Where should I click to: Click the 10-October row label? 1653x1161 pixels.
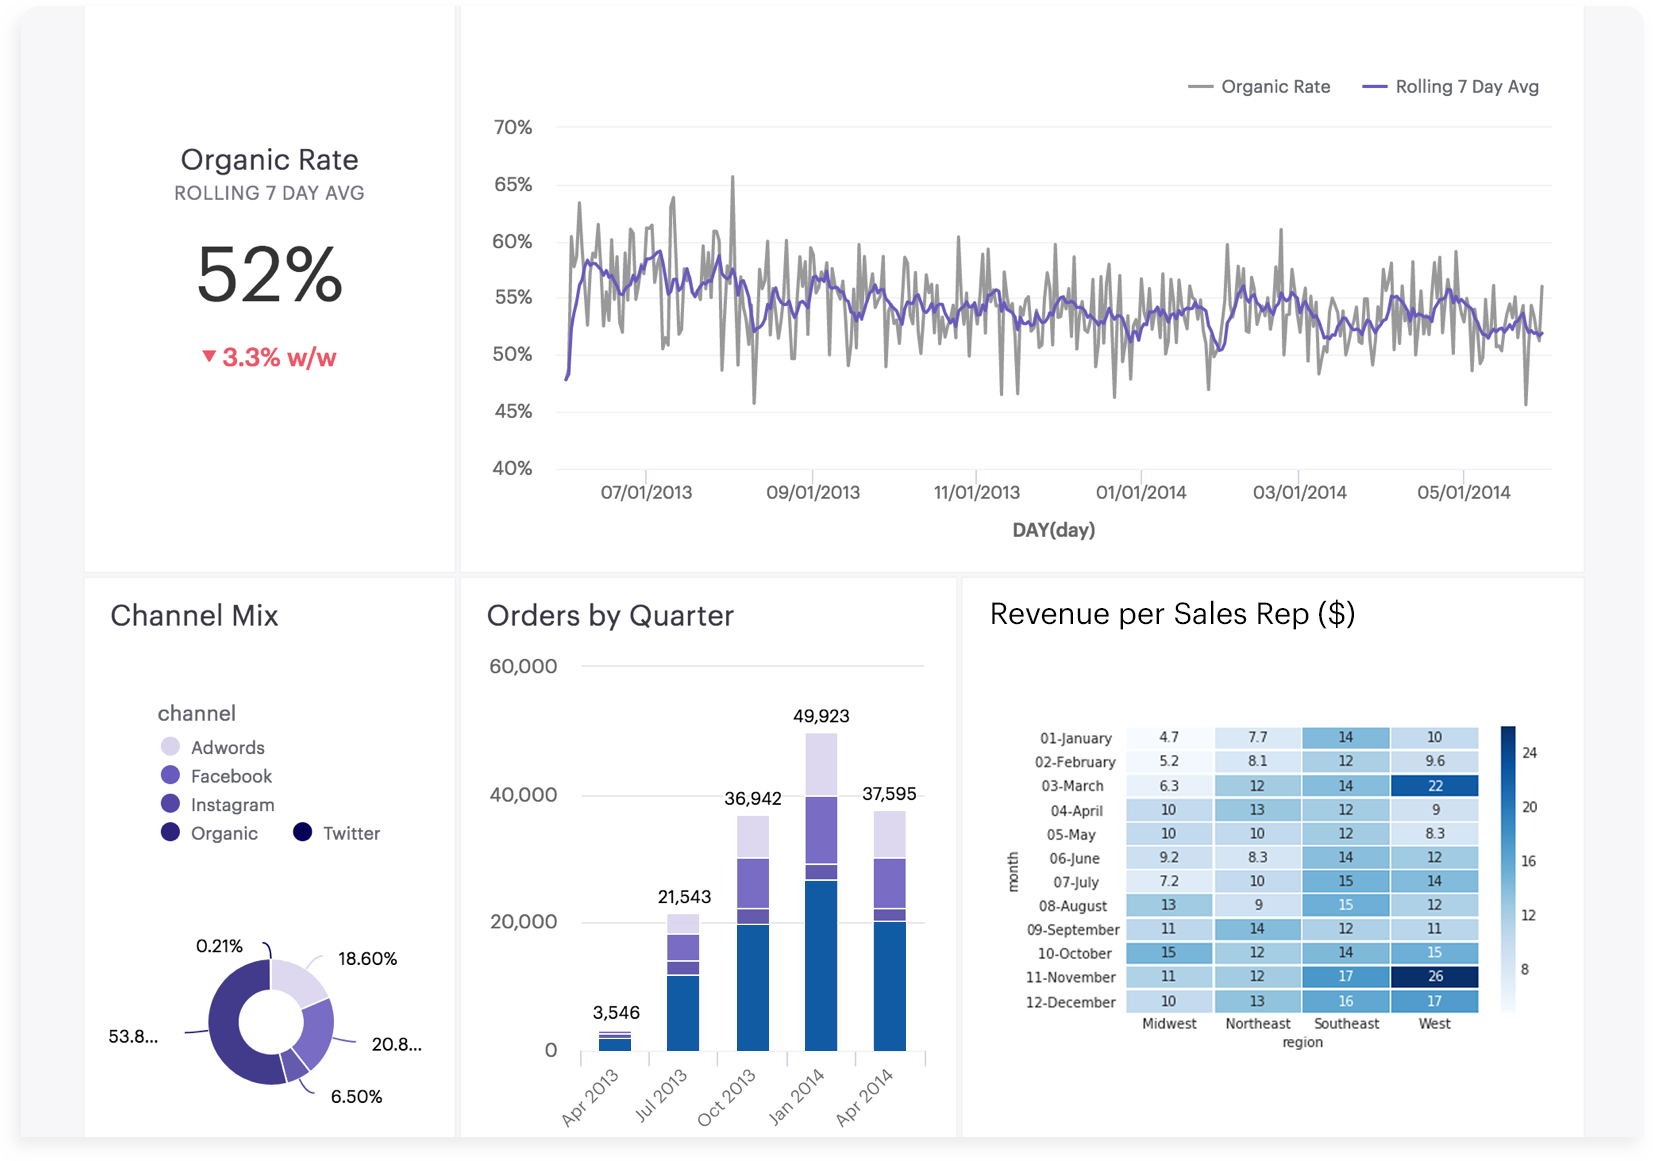[x=1075, y=954]
